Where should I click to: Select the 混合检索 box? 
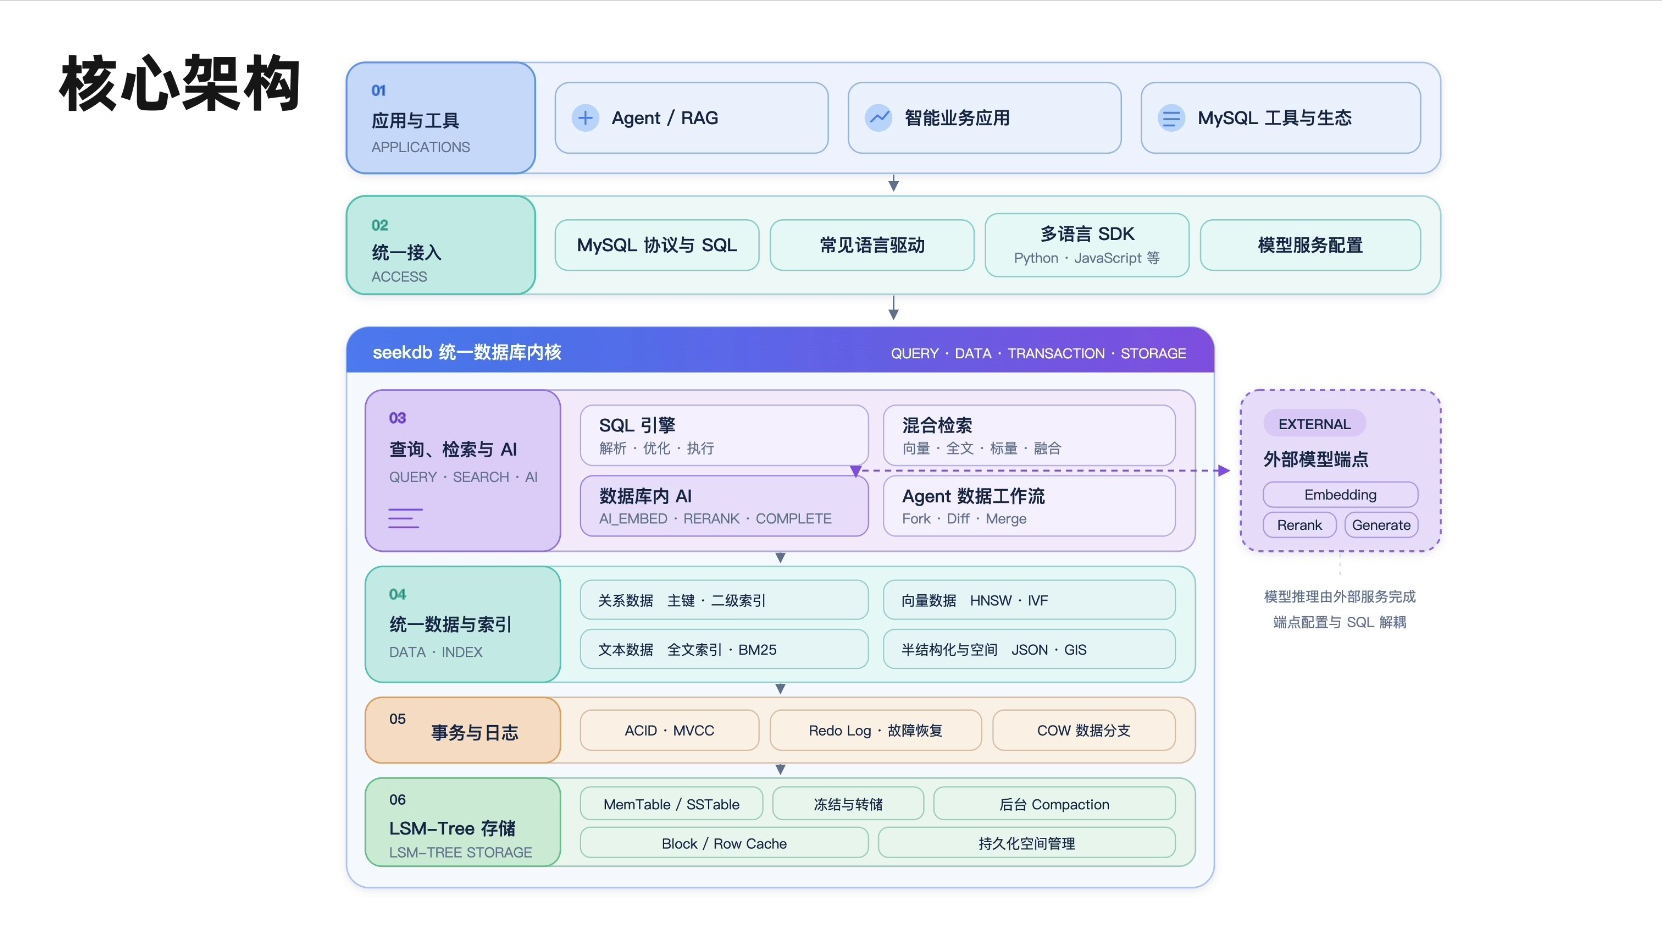click(1029, 435)
